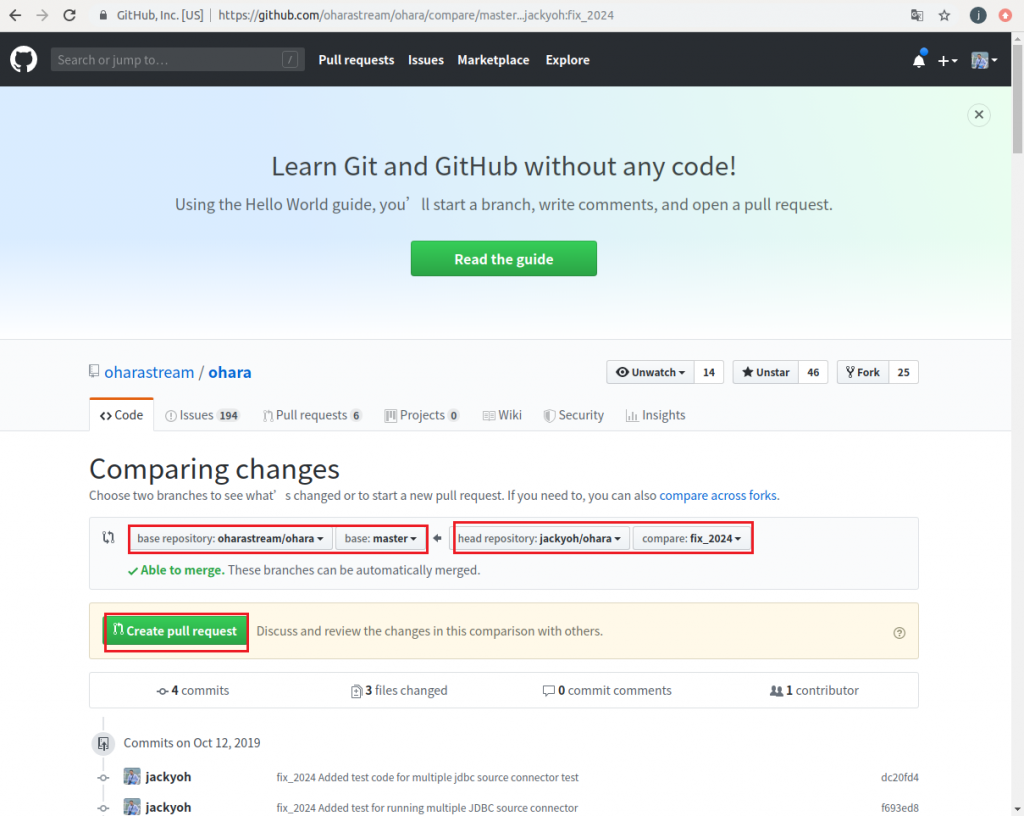Image resolution: width=1024 pixels, height=816 pixels.
Task: Click the GitHub Octocat logo
Action: (24, 59)
